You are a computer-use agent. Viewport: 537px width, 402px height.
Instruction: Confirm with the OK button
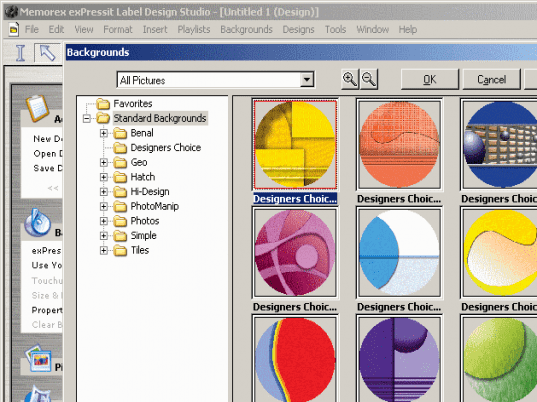coord(429,79)
